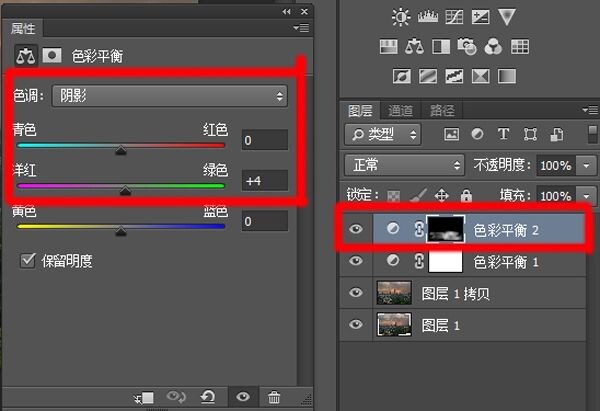
Task: Switch to the 图层 tab
Action: [360, 111]
